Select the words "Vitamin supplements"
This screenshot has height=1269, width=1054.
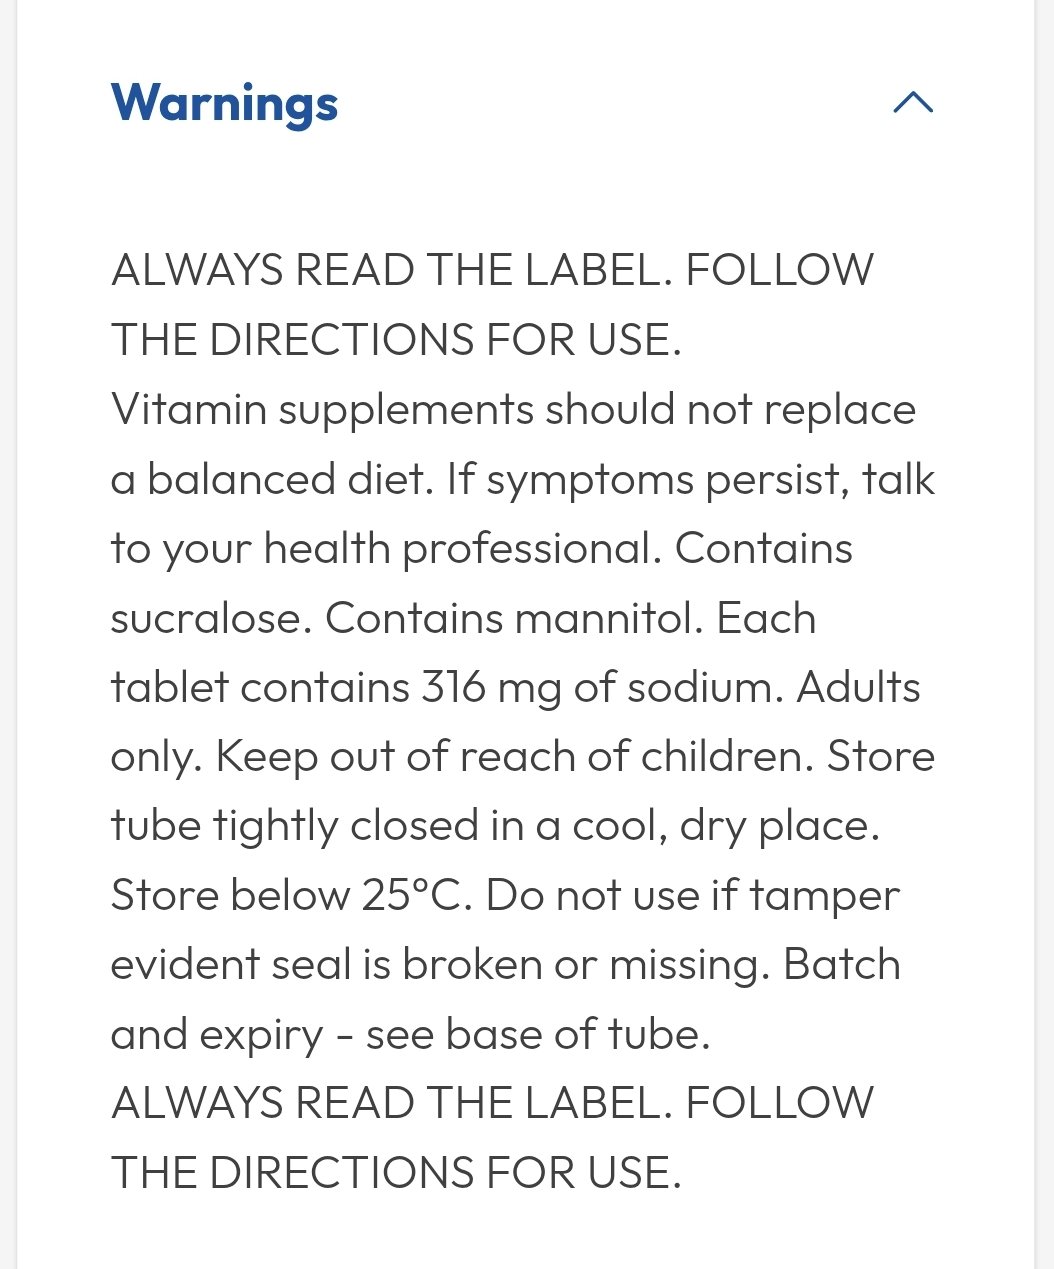coord(322,410)
